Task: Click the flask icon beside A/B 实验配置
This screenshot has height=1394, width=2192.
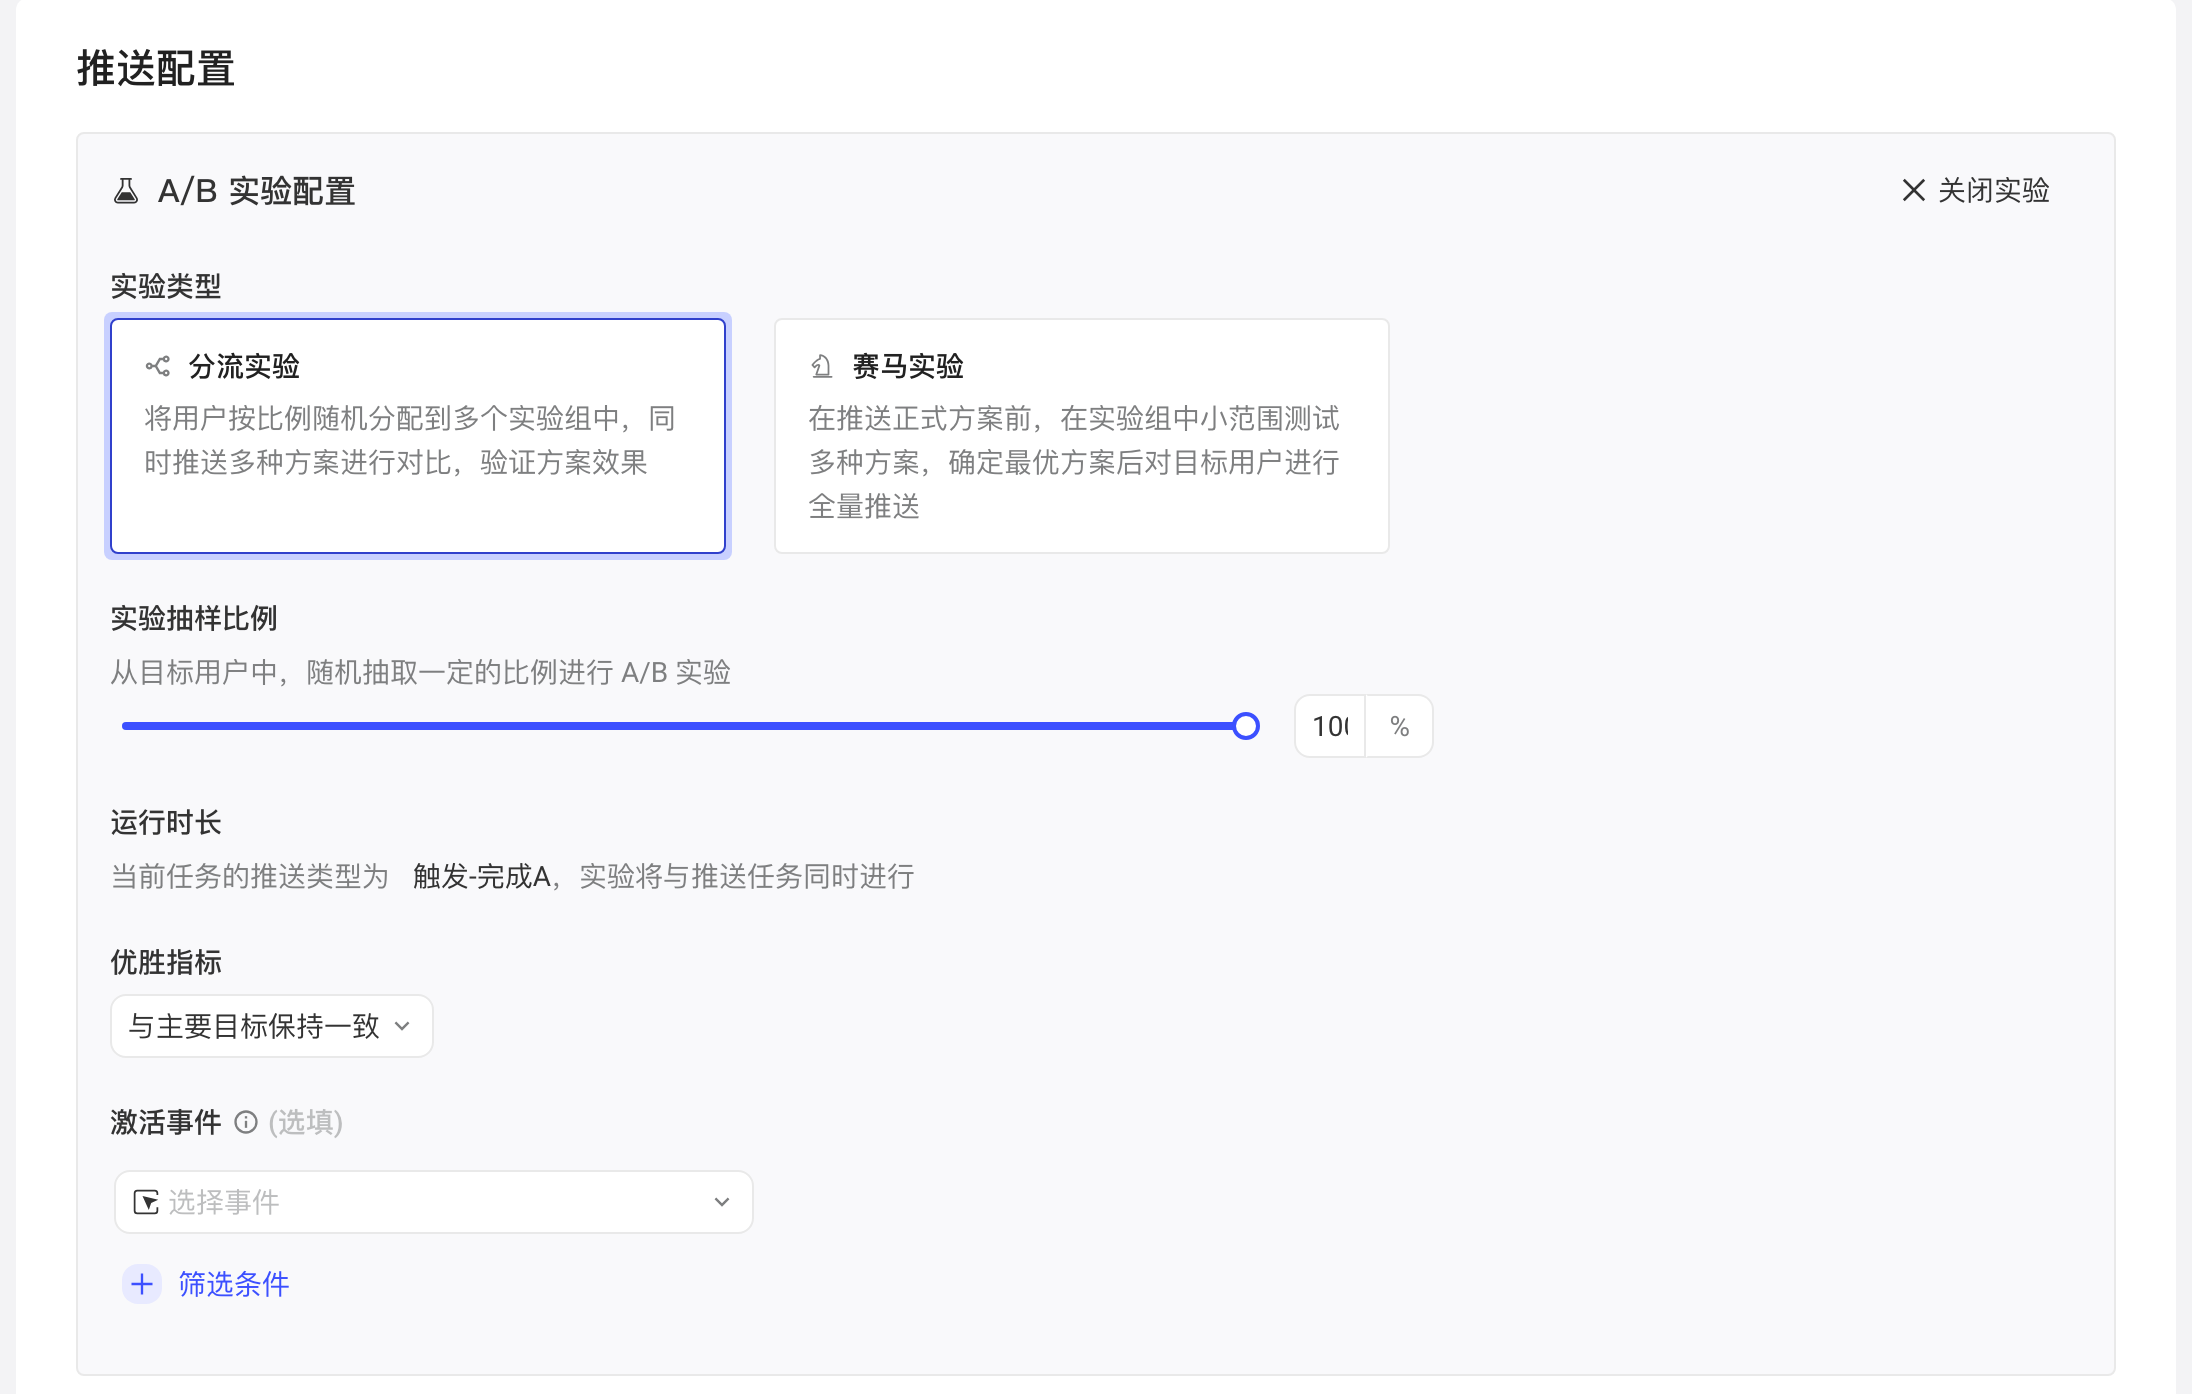Action: coord(126,191)
